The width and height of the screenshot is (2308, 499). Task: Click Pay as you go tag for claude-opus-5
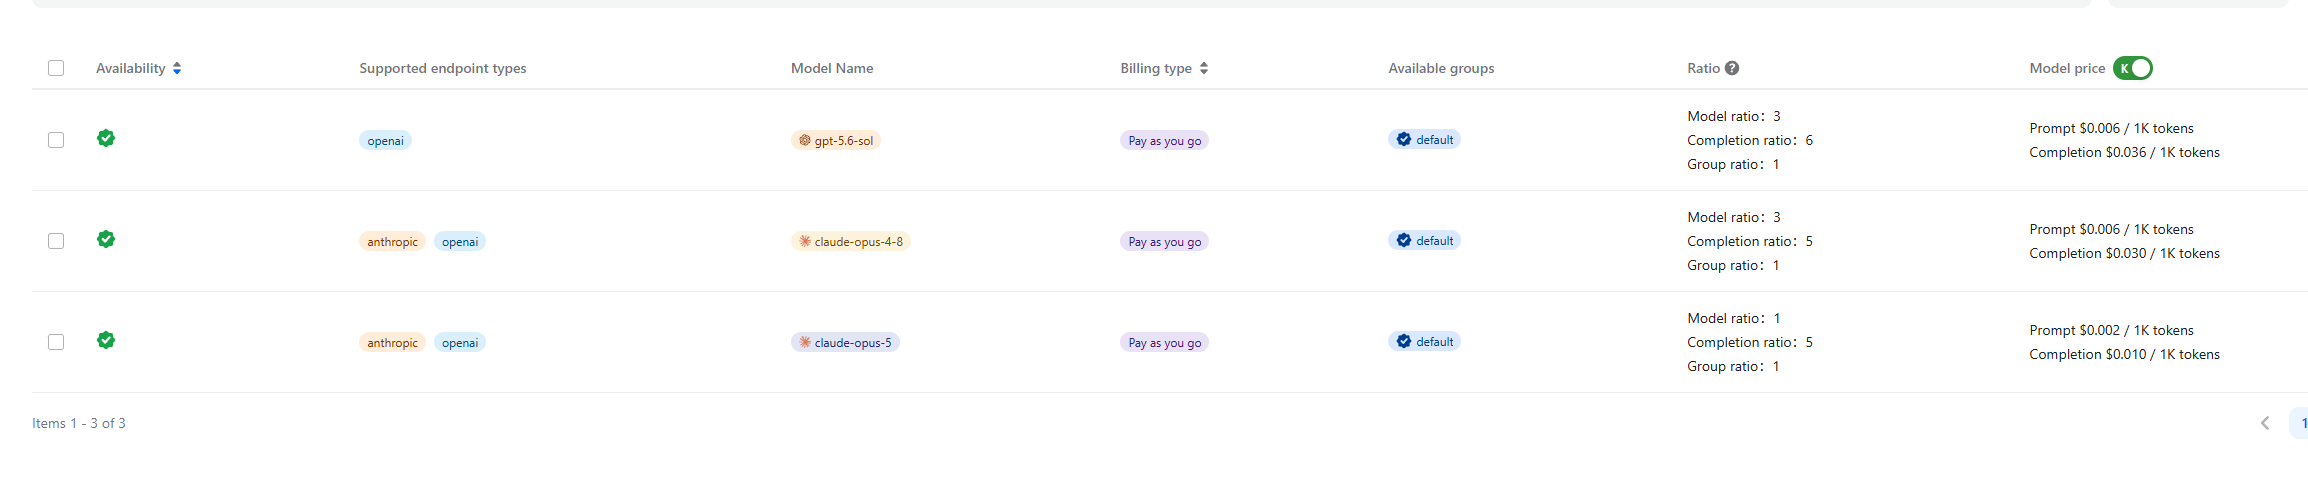tap(1164, 343)
